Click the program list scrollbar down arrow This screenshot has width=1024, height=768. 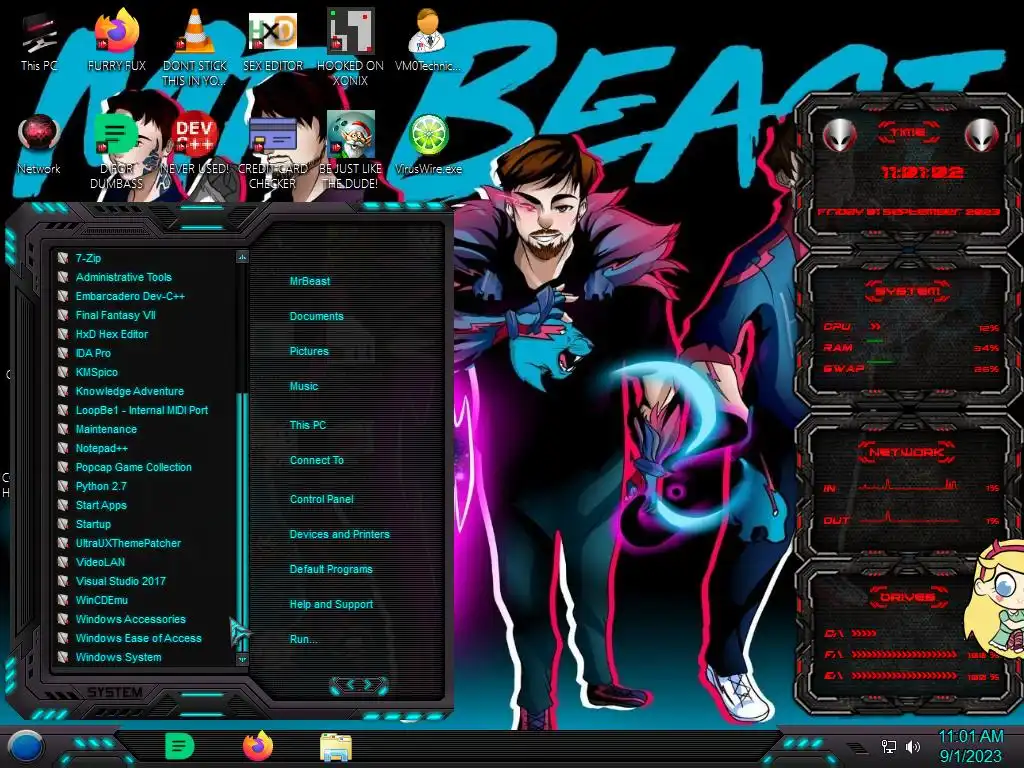(242, 660)
